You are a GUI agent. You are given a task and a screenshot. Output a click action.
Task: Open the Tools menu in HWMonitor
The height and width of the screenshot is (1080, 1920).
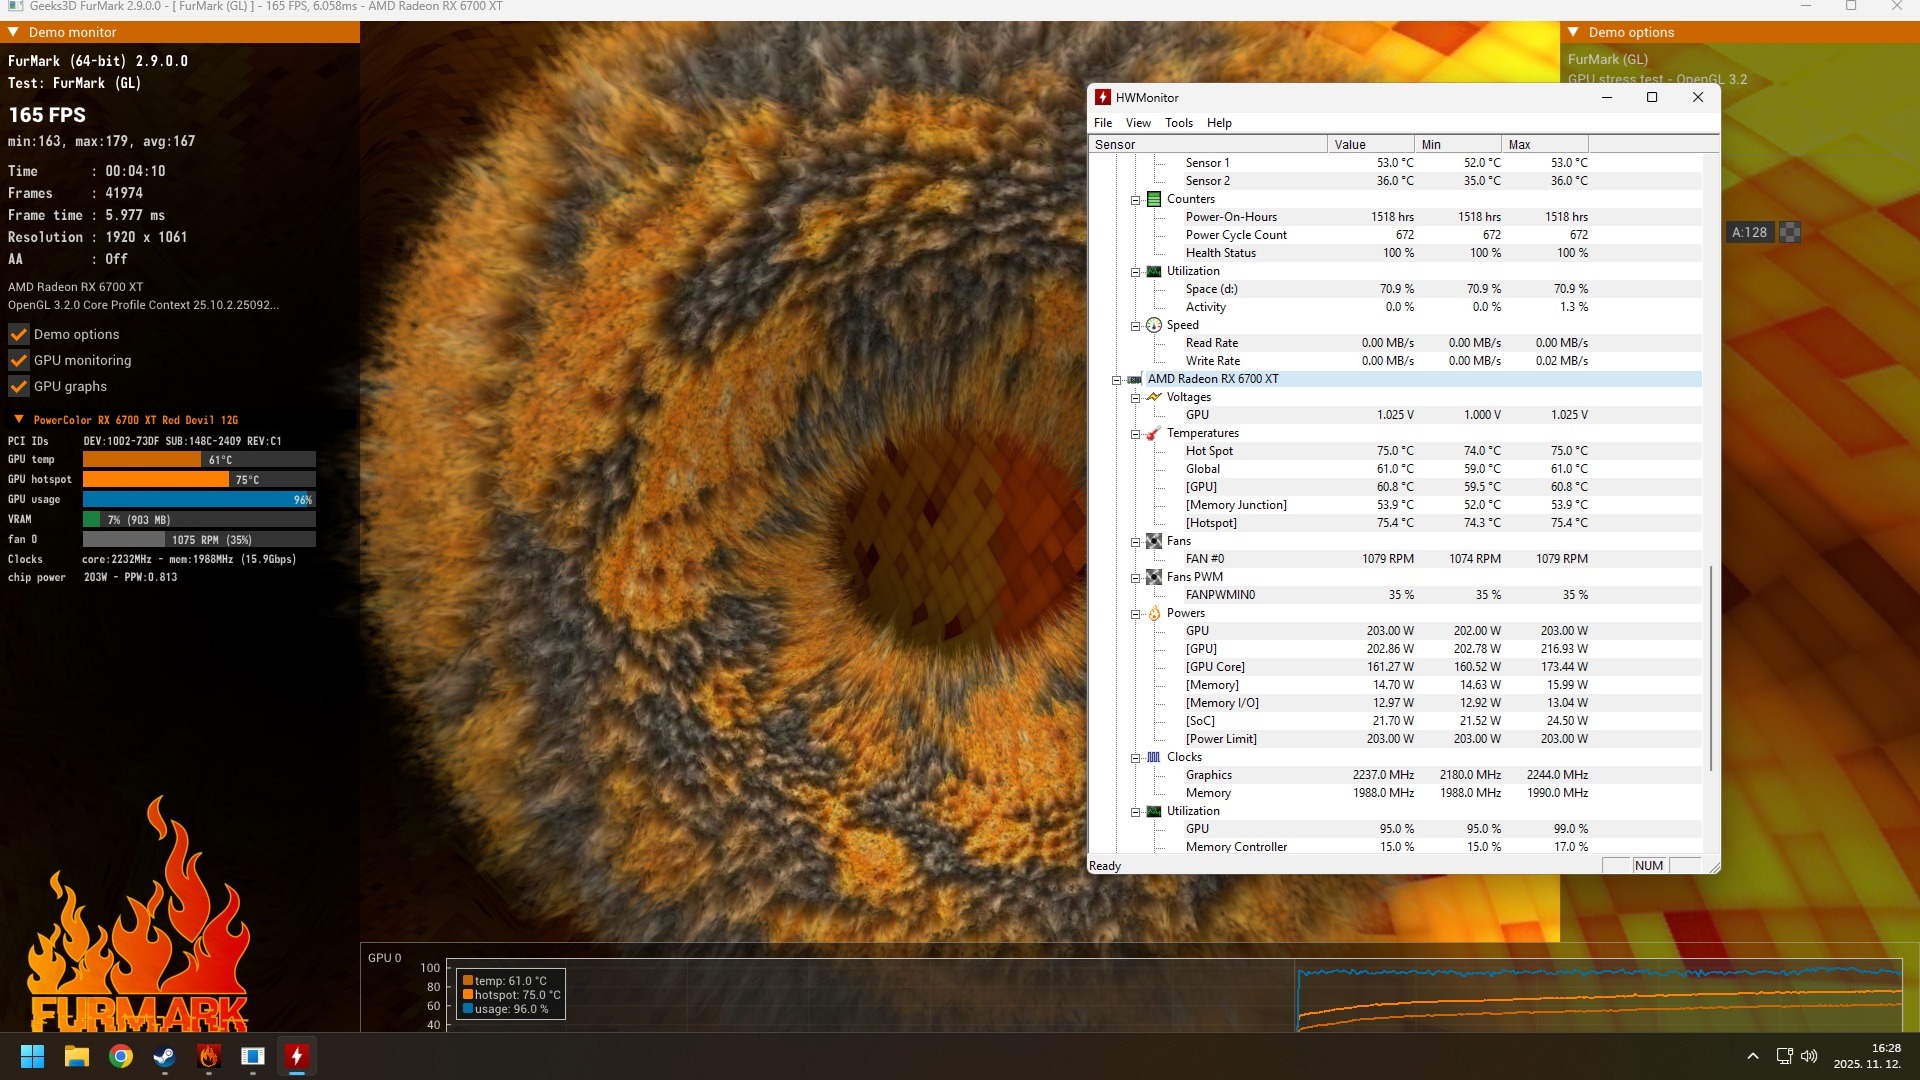pos(1178,123)
